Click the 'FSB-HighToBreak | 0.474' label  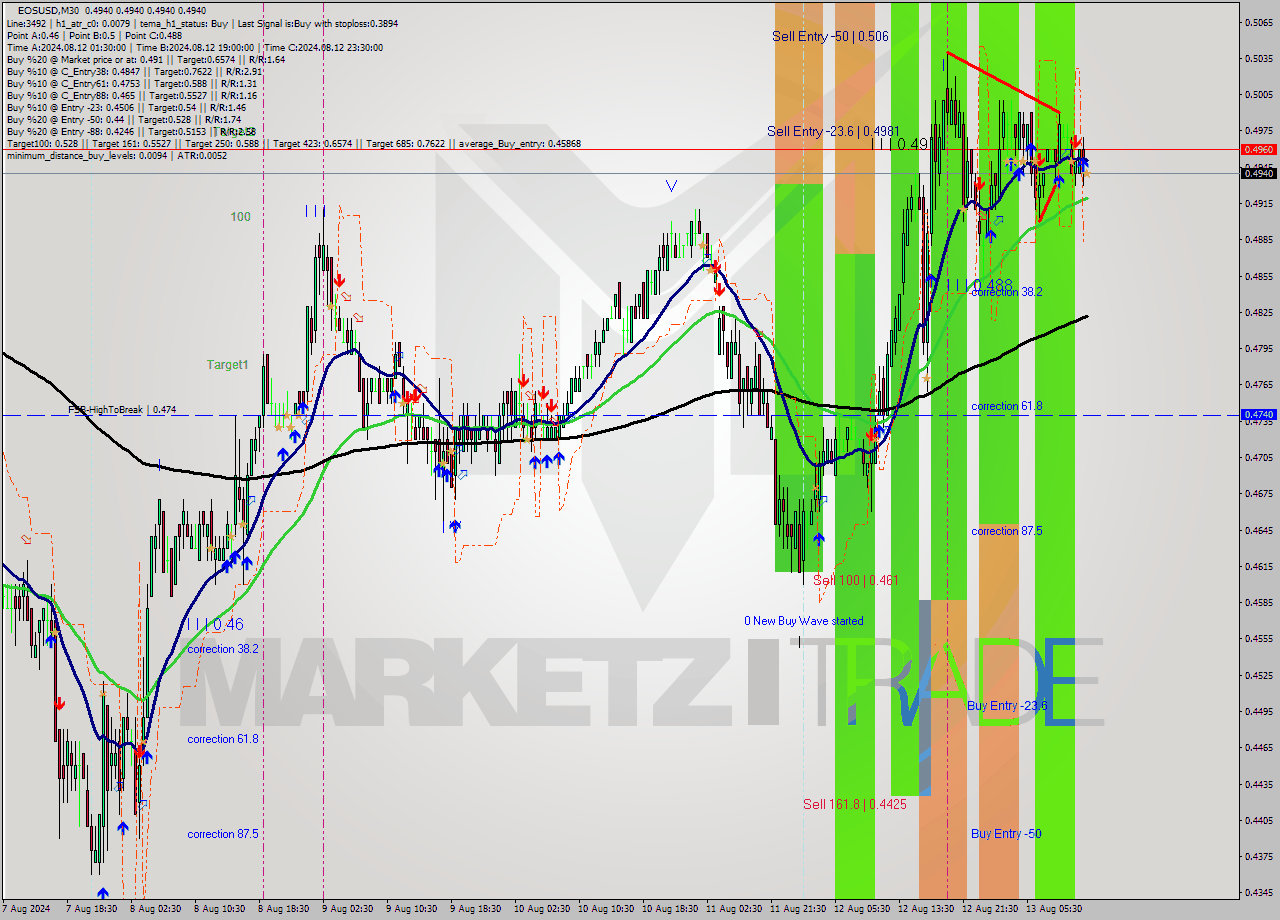pyautogui.click(x=122, y=410)
